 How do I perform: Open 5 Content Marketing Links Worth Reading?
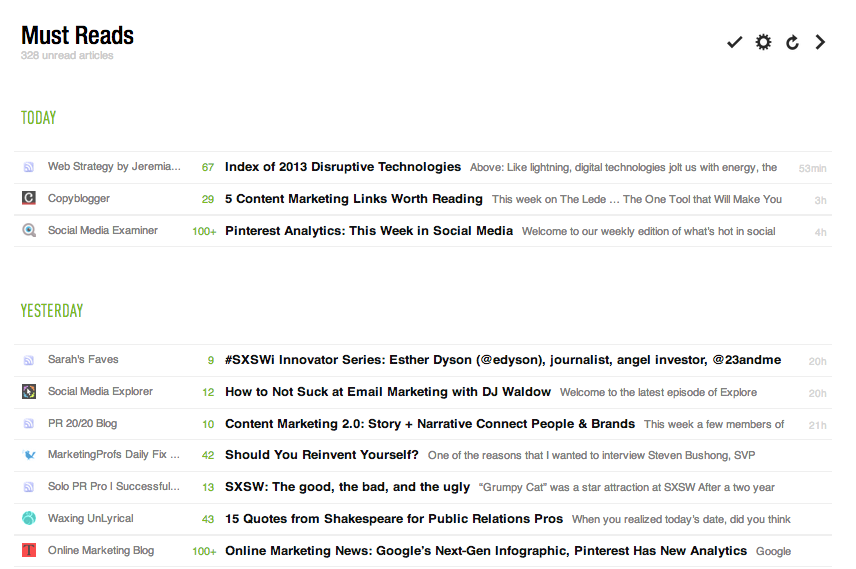click(354, 199)
